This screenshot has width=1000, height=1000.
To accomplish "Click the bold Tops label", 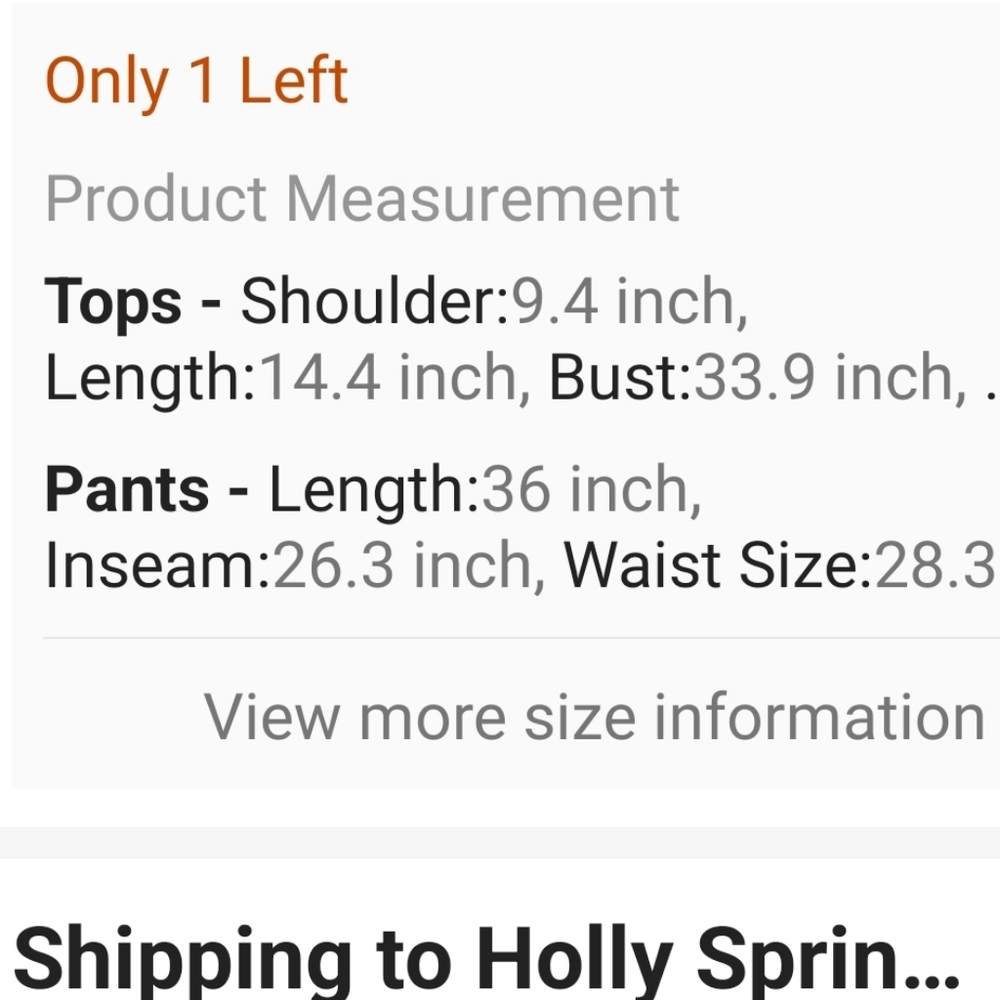I will [x=113, y=302].
